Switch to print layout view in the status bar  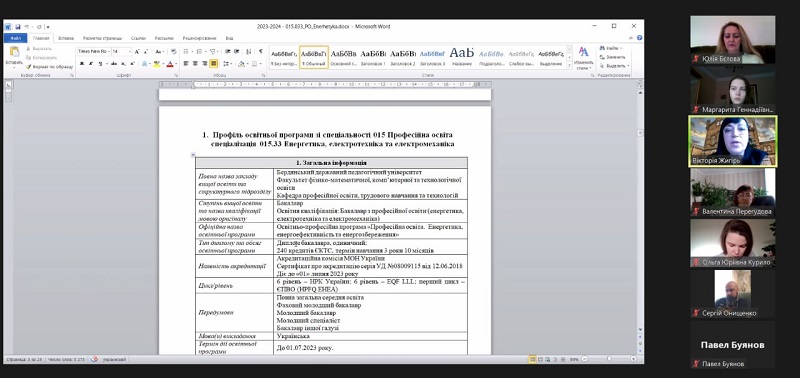(x=533, y=359)
